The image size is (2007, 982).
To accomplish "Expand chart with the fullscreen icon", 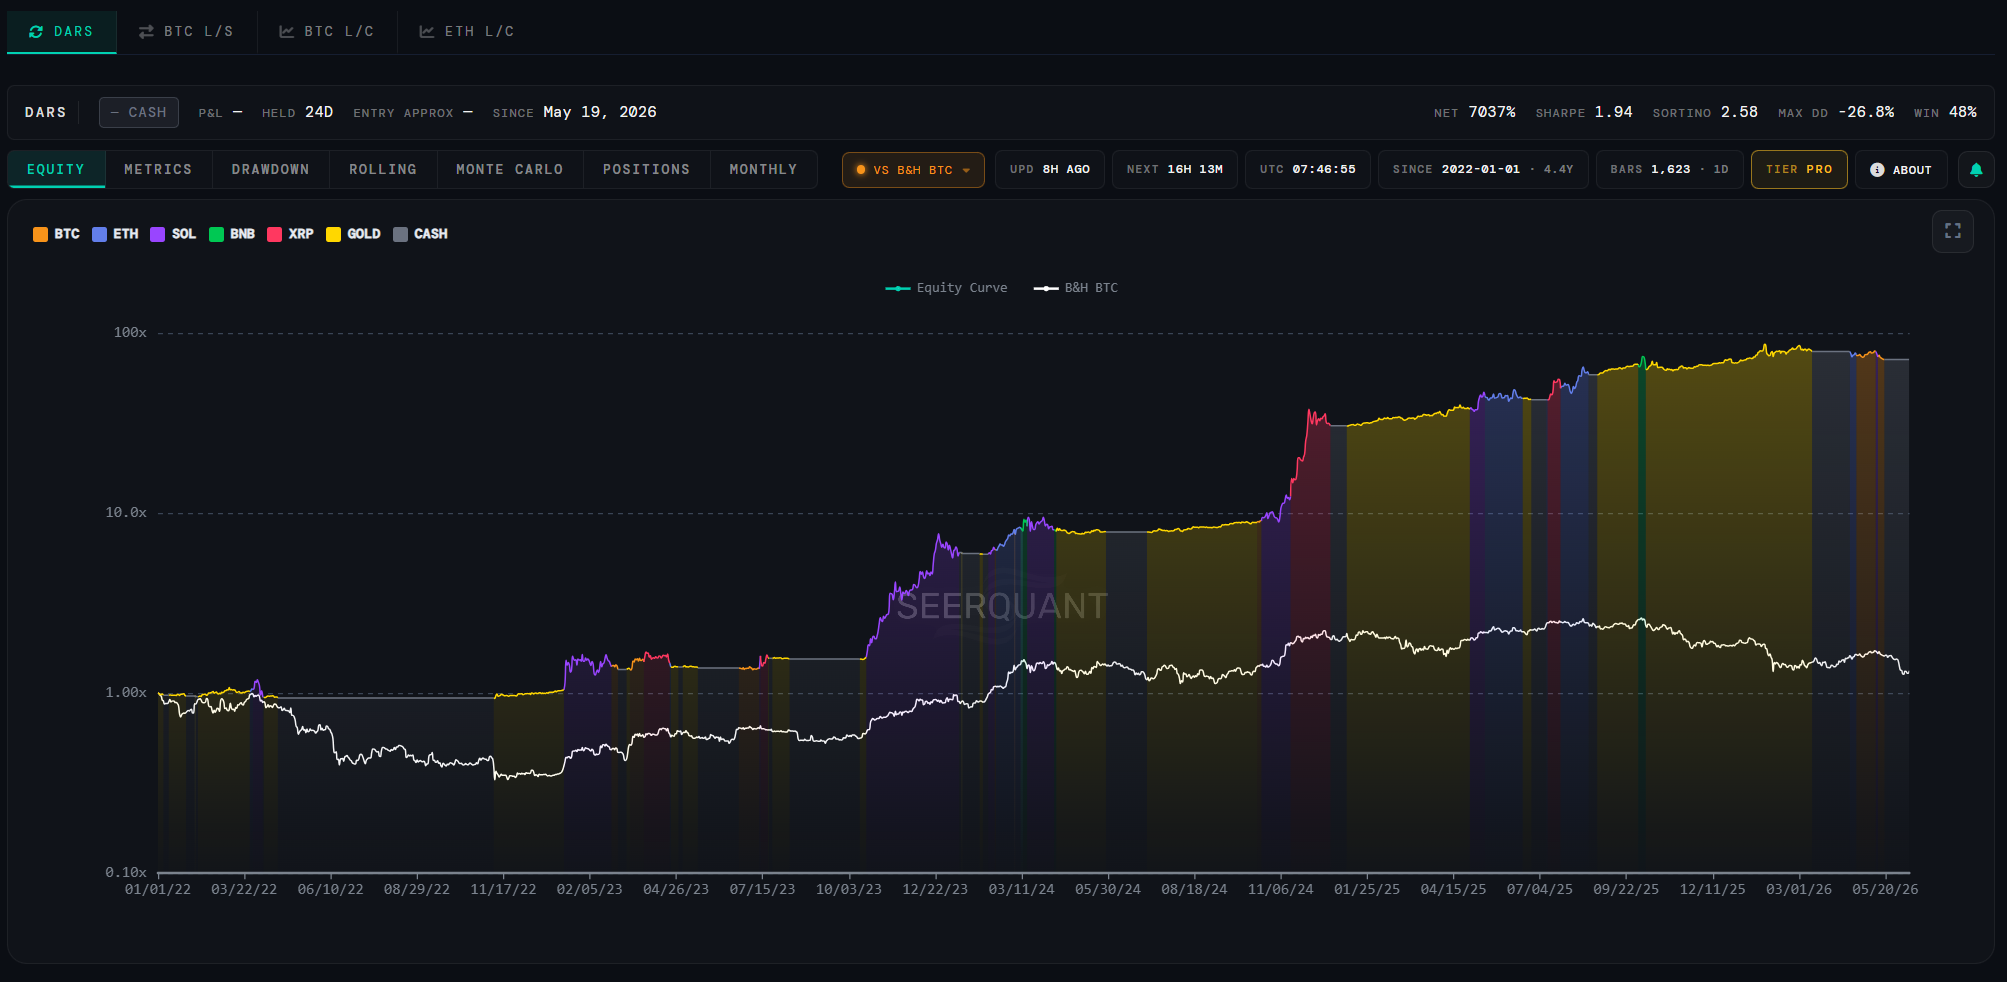I will pos(1953,231).
